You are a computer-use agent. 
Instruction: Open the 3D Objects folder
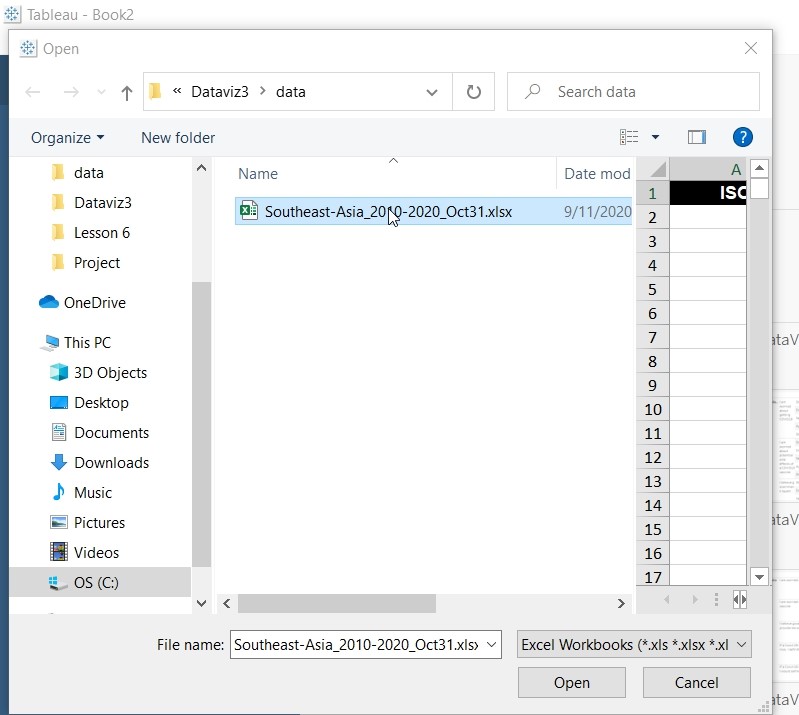point(110,373)
